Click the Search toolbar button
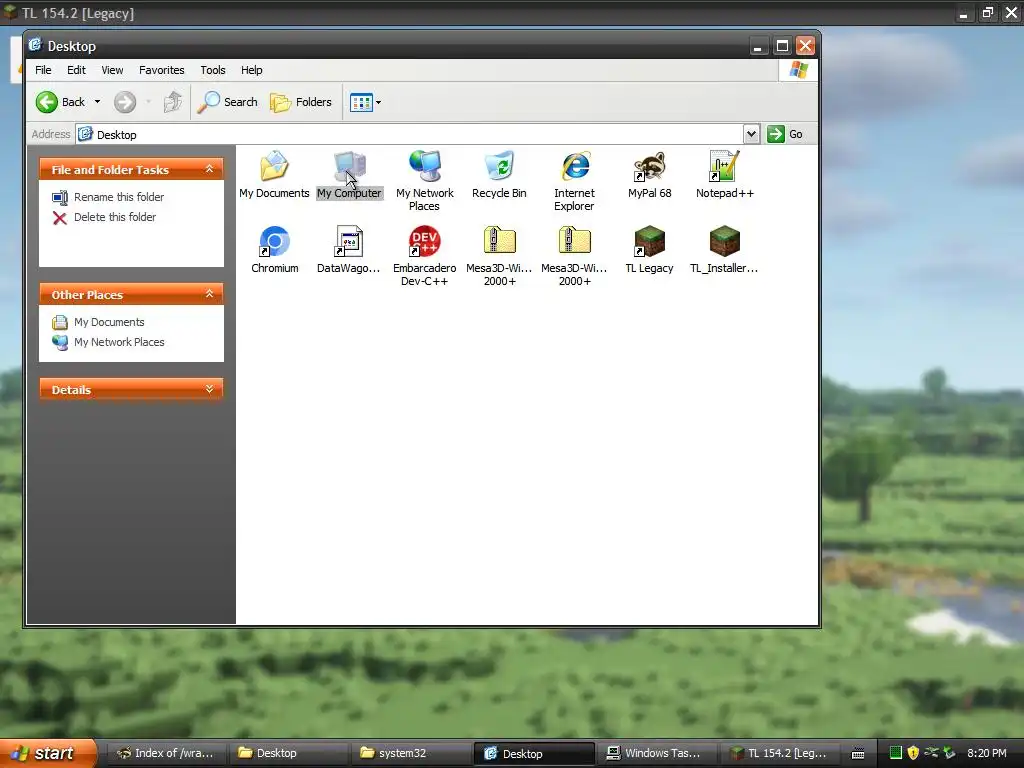1024x768 pixels. 227,102
